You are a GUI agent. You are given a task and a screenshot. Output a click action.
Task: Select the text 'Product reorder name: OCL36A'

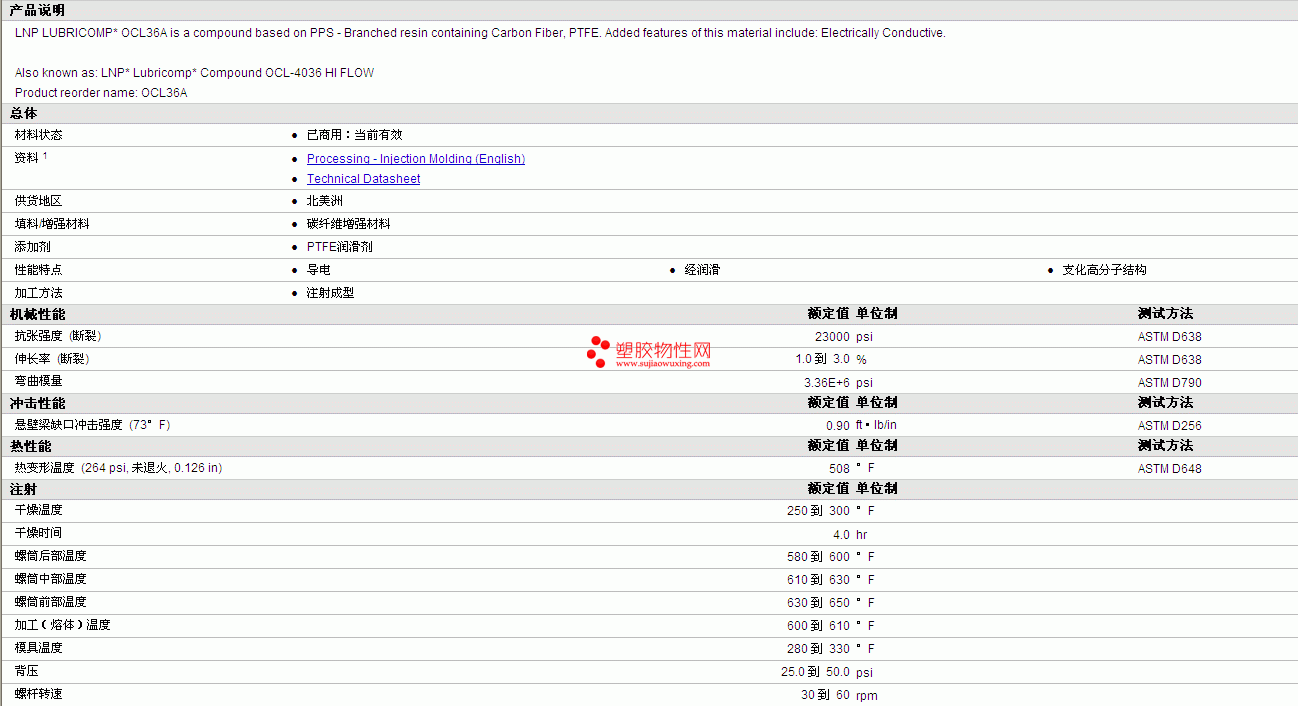point(101,93)
